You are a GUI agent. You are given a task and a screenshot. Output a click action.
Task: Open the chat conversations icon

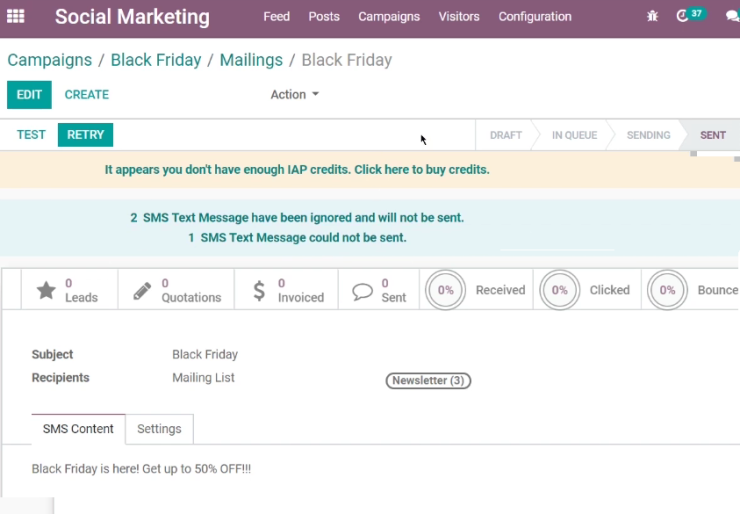tap(732, 17)
